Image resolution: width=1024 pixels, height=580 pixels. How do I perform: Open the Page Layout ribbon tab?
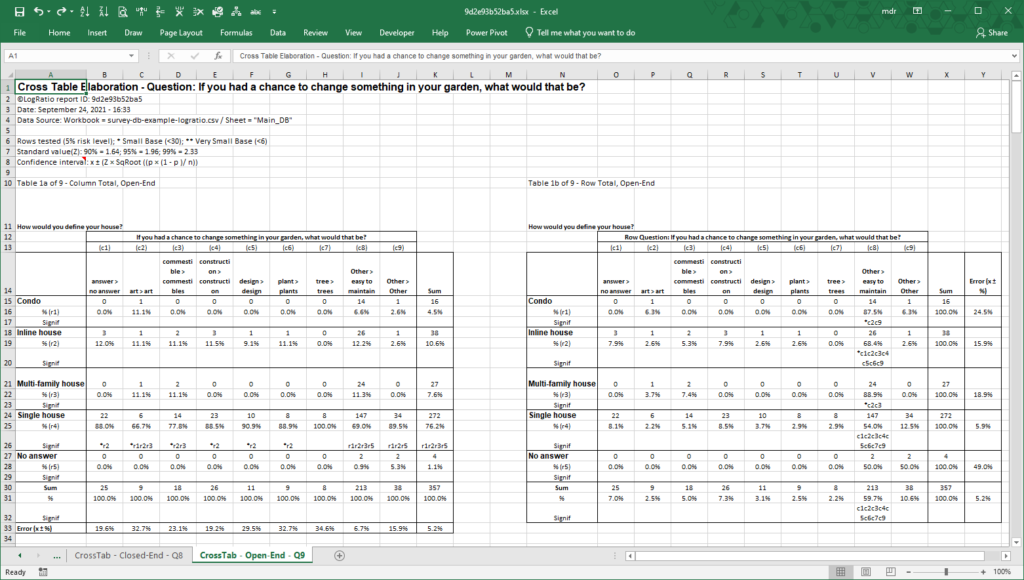181,32
